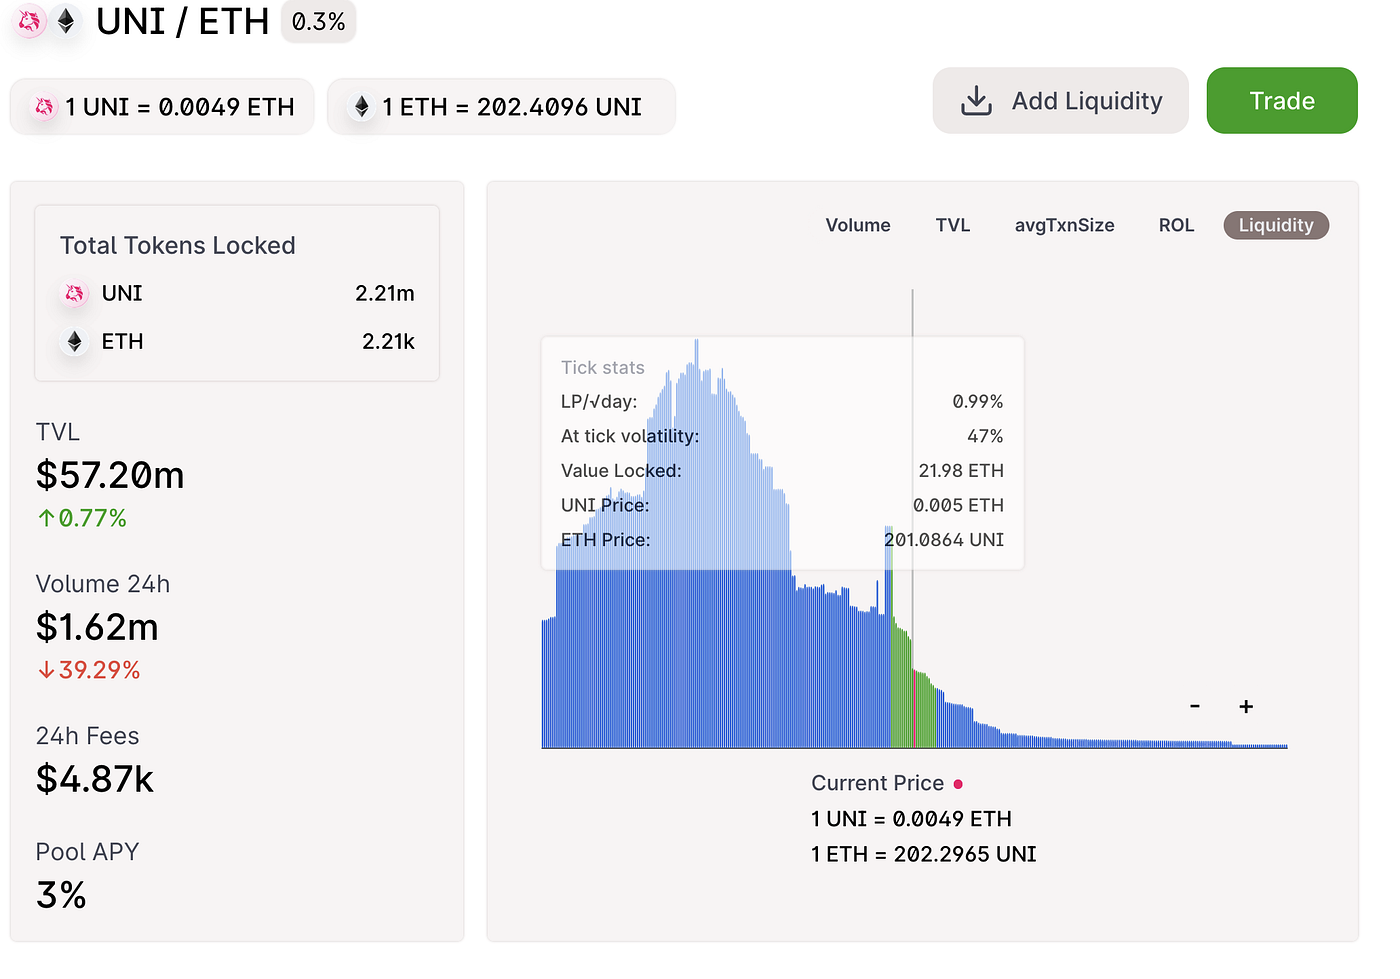Screen dimensions: 1400x979
Task: Click the red Current Price legend dot
Action: pyautogui.click(x=958, y=784)
